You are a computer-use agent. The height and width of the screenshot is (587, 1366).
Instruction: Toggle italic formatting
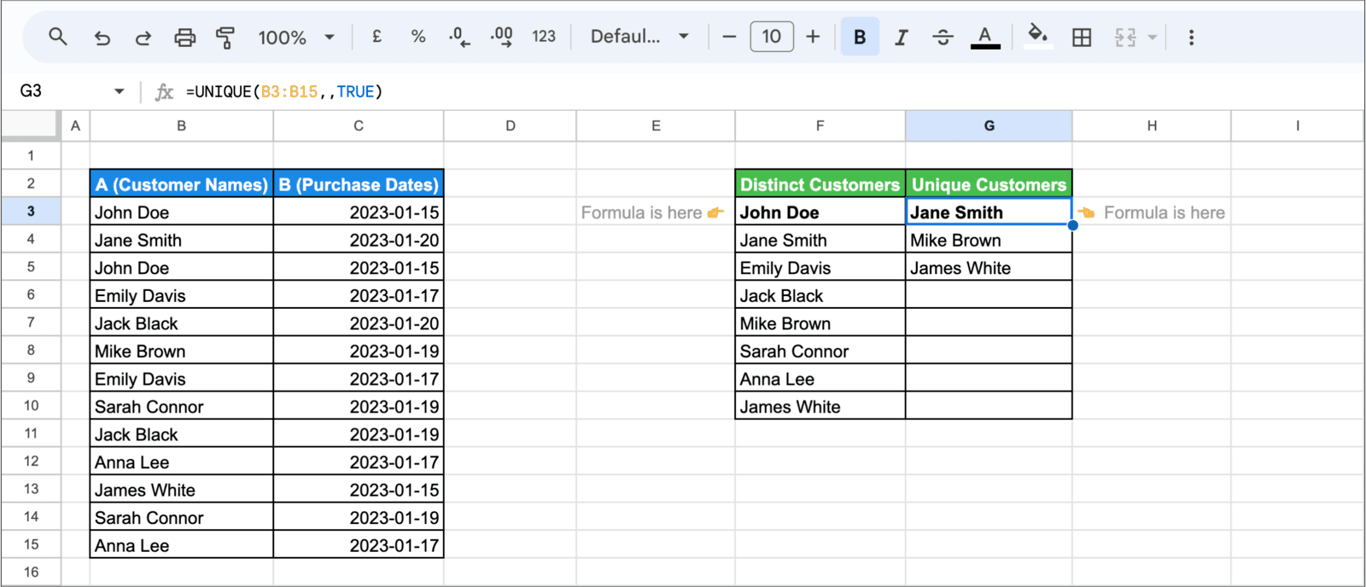(901, 37)
